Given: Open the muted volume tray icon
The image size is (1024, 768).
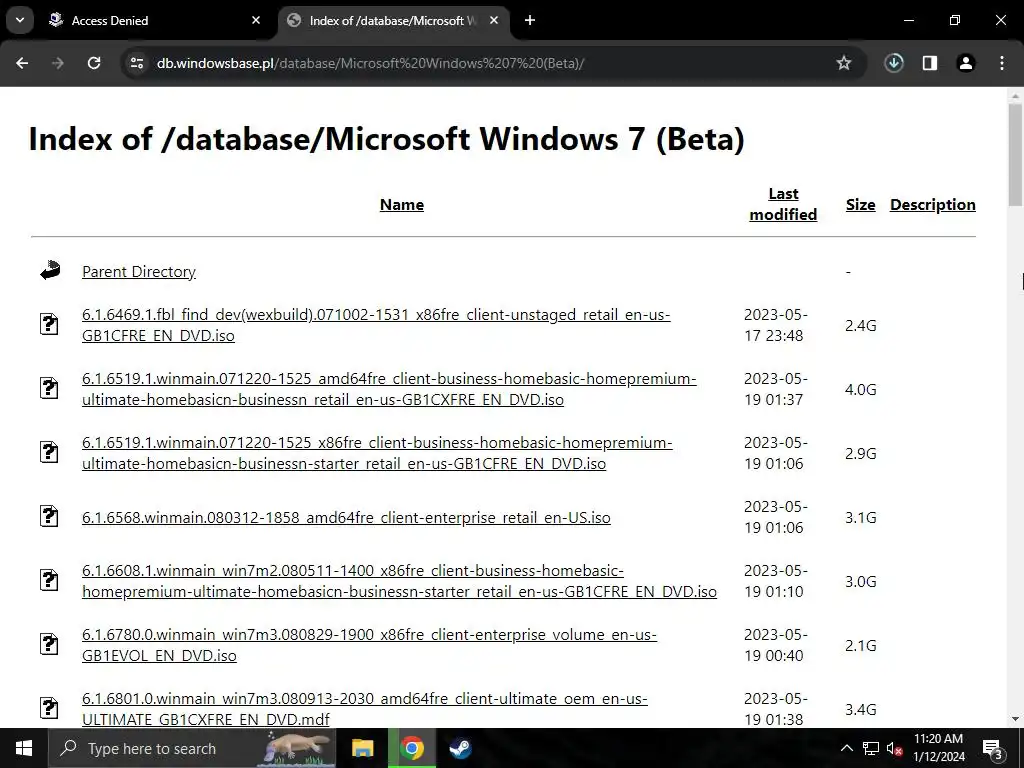Looking at the screenshot, I should coord(895,748).
